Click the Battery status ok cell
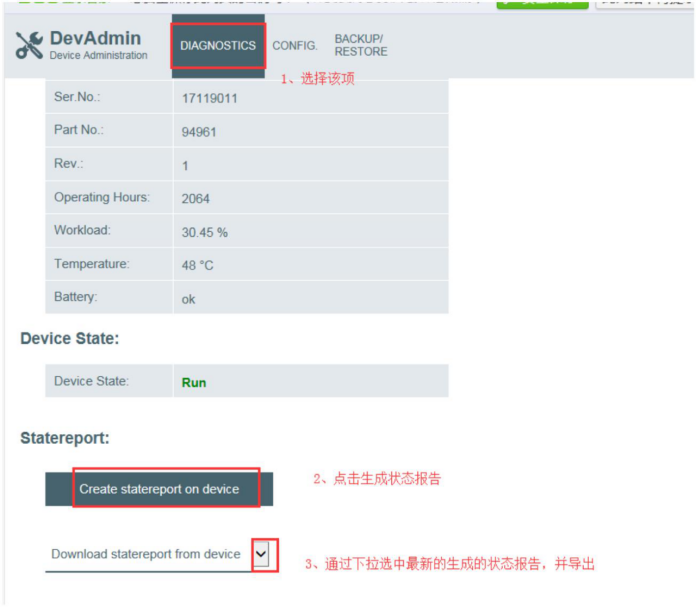The height and width of the screenshot is (607, 696). coord(311,297)
